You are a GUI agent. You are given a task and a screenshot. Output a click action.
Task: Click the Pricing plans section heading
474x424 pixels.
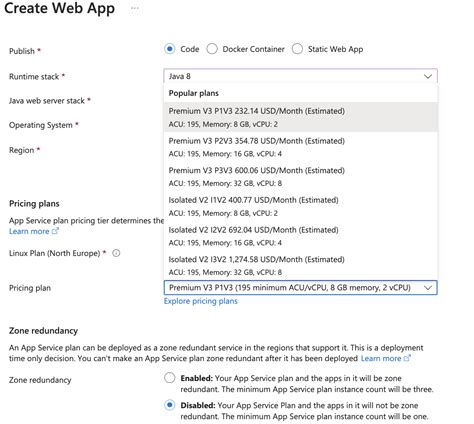click(x=34, y=204)
